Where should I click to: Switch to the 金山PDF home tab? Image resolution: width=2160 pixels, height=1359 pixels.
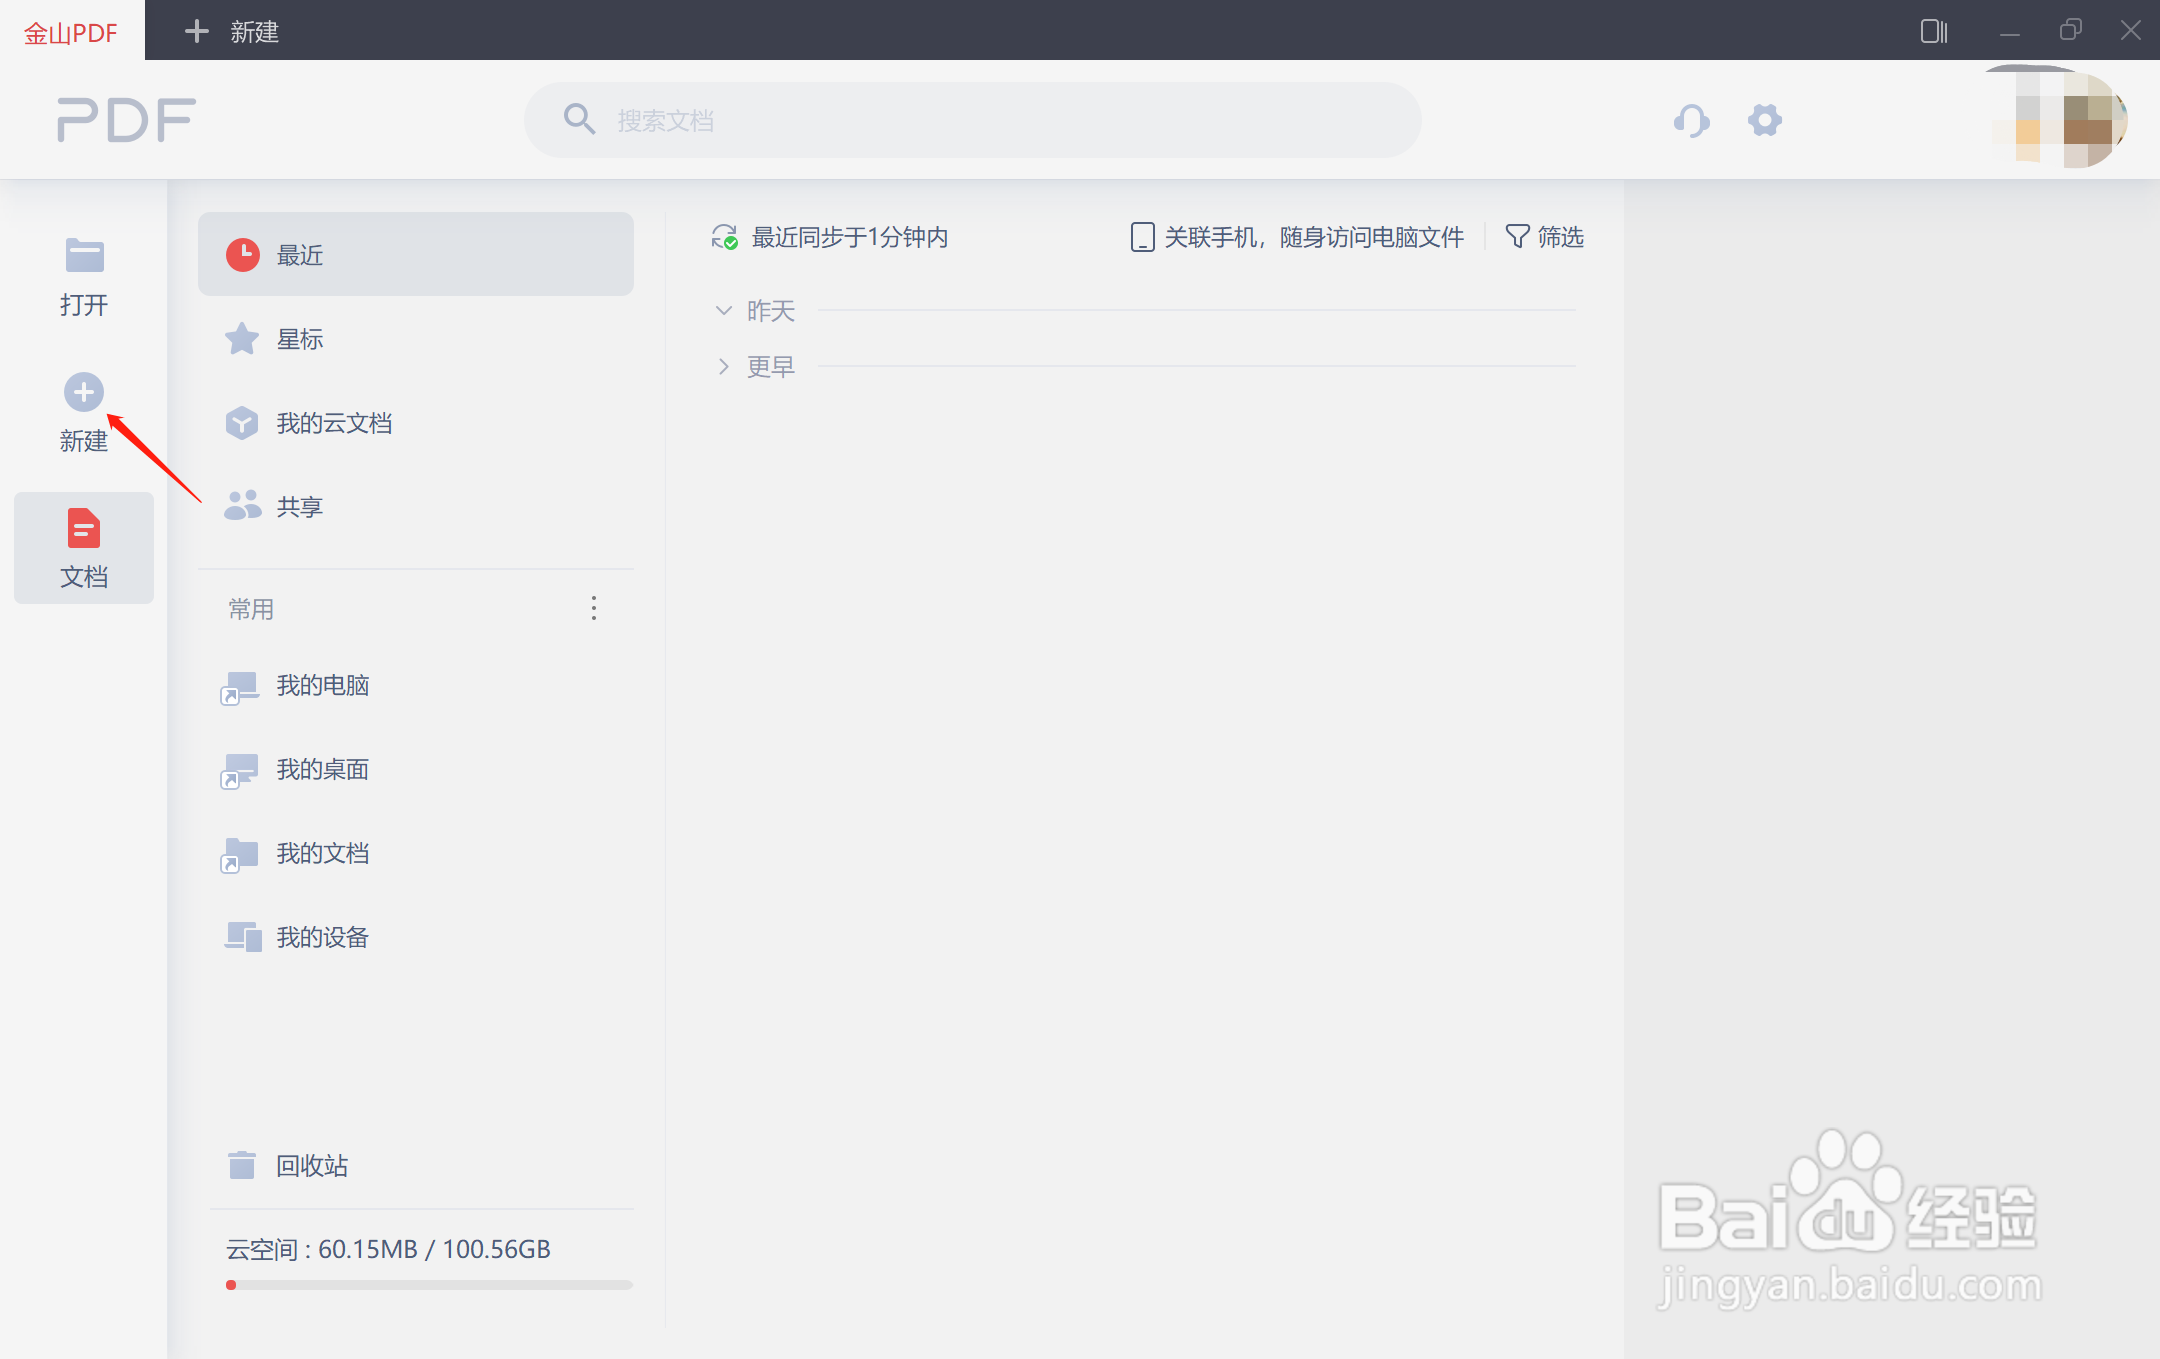71,32
